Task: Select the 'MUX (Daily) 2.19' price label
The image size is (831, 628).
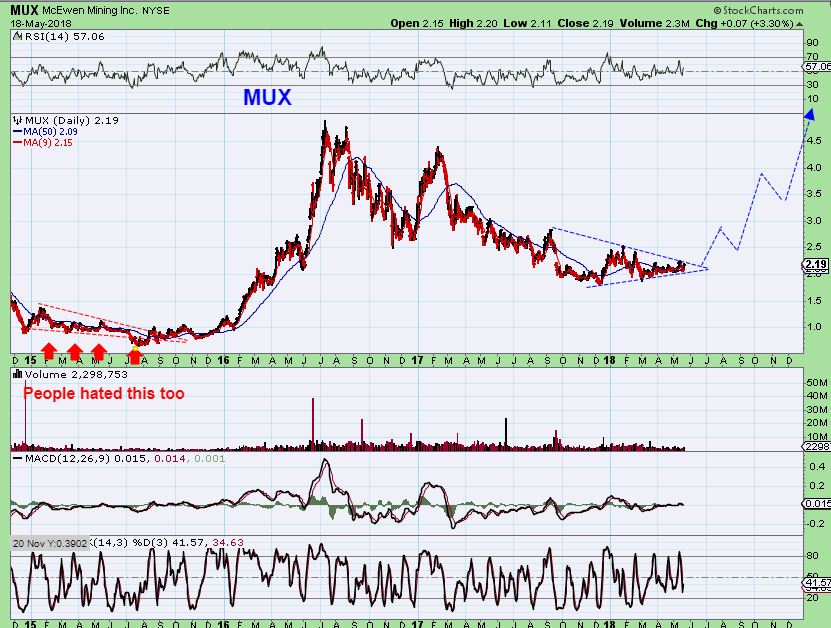Action: point(72,120)
